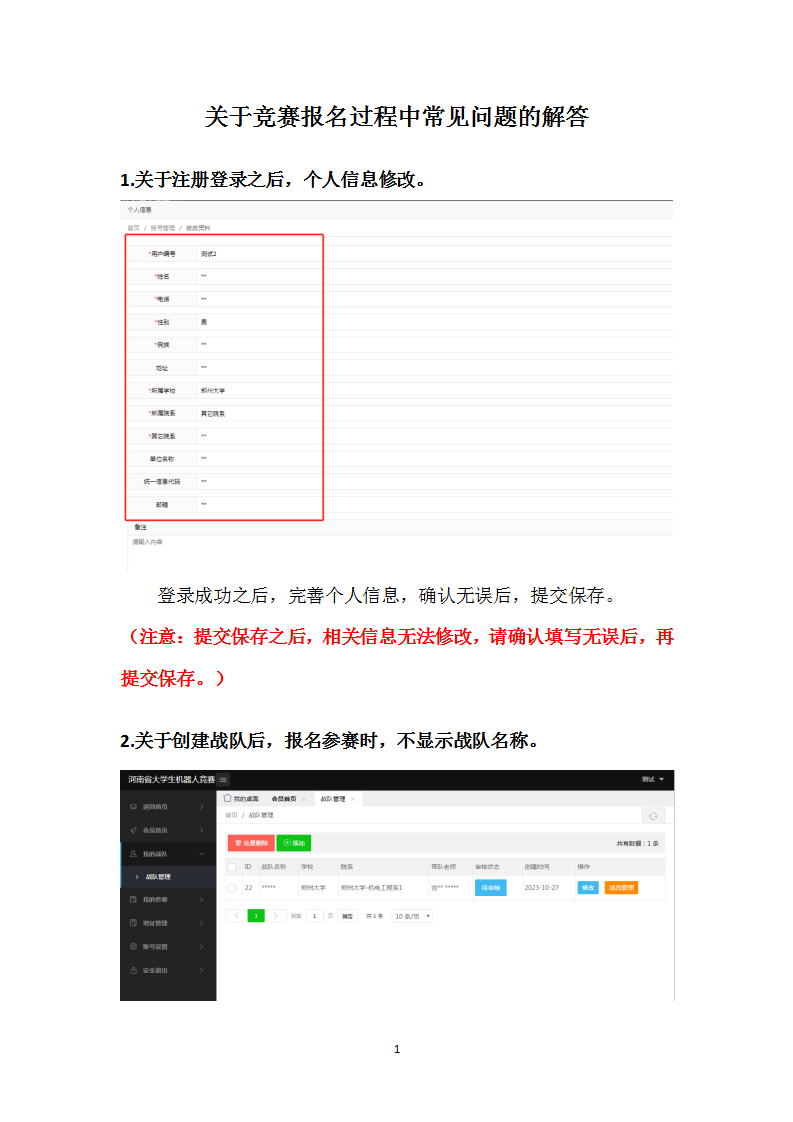Select 战队管理 in the sidebar submenu

coord(158,877)
